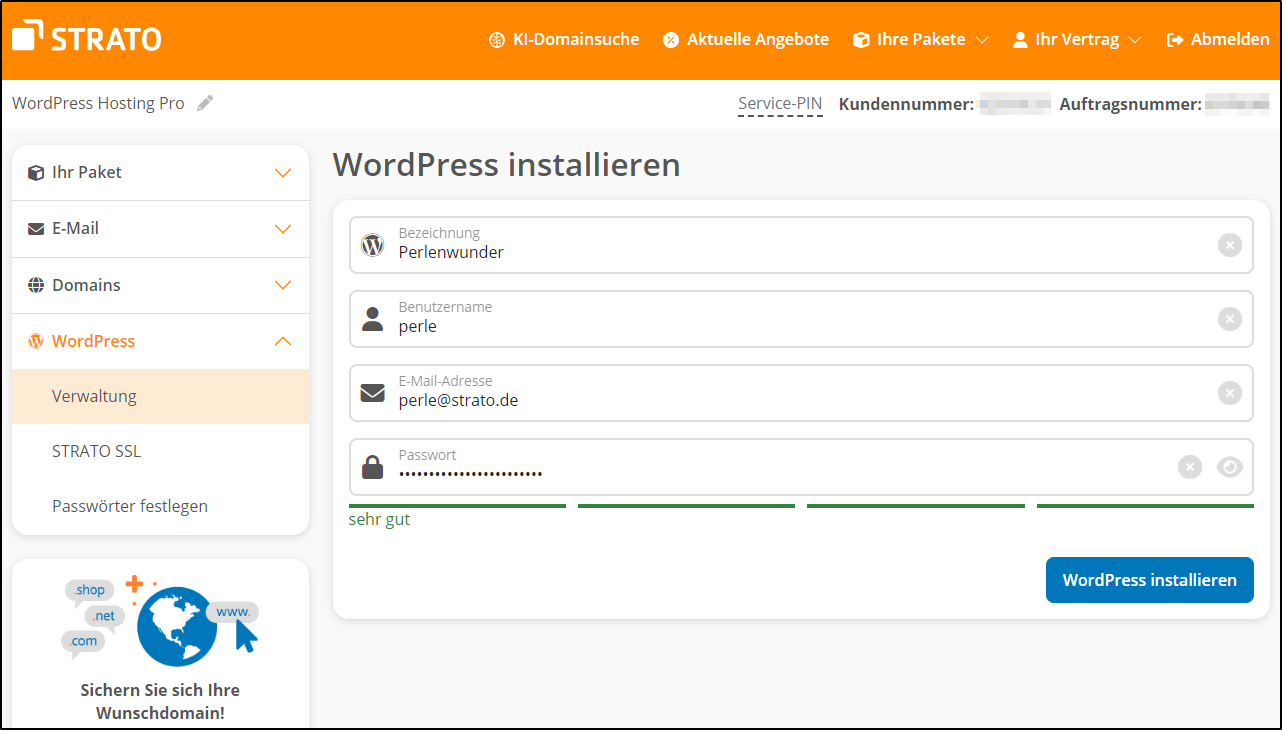The image size is (1282, 730).
Task: Log out via Abmelden link
Action: pos(1217,40)
